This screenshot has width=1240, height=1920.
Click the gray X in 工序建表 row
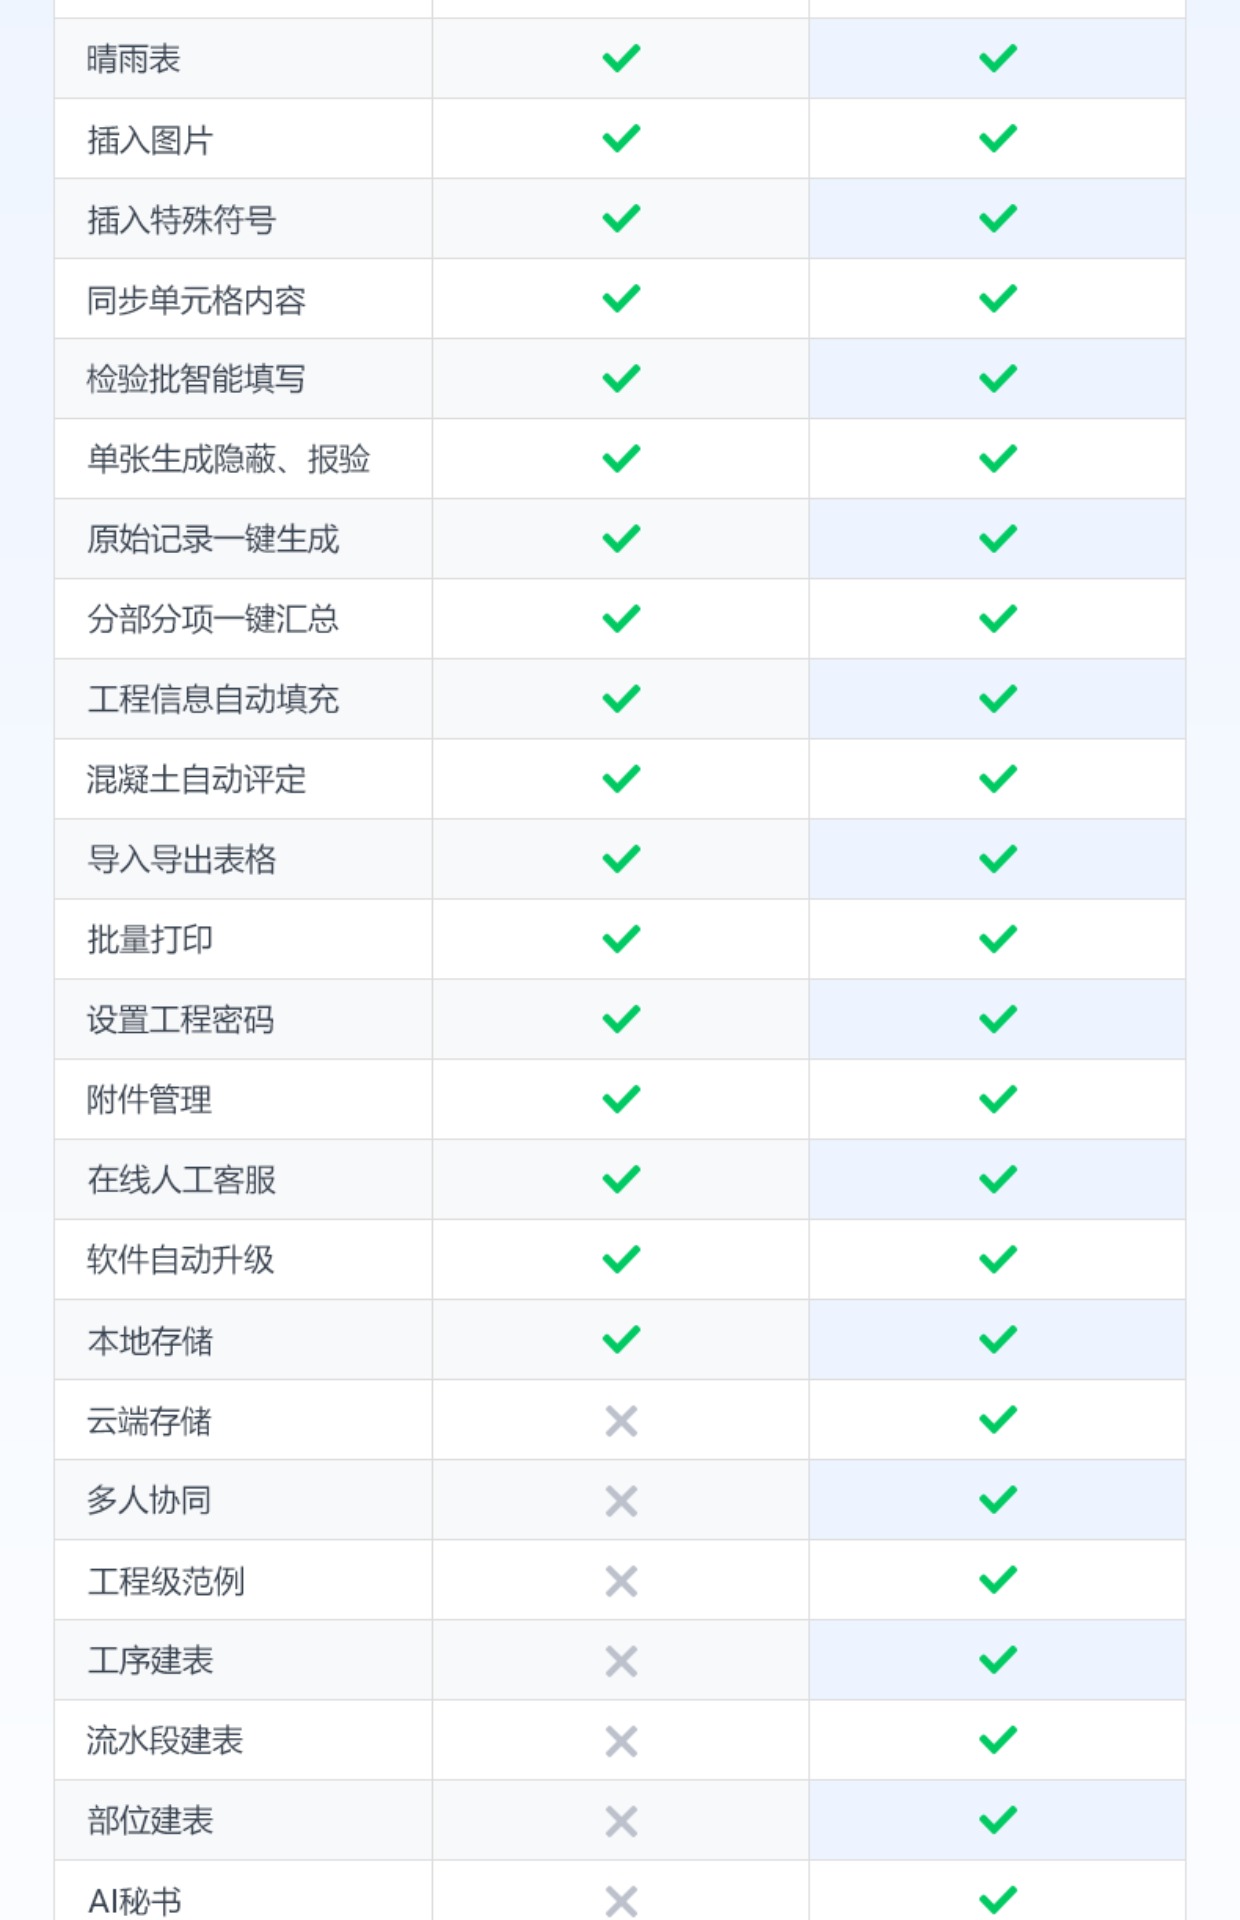click(621, 1661)
